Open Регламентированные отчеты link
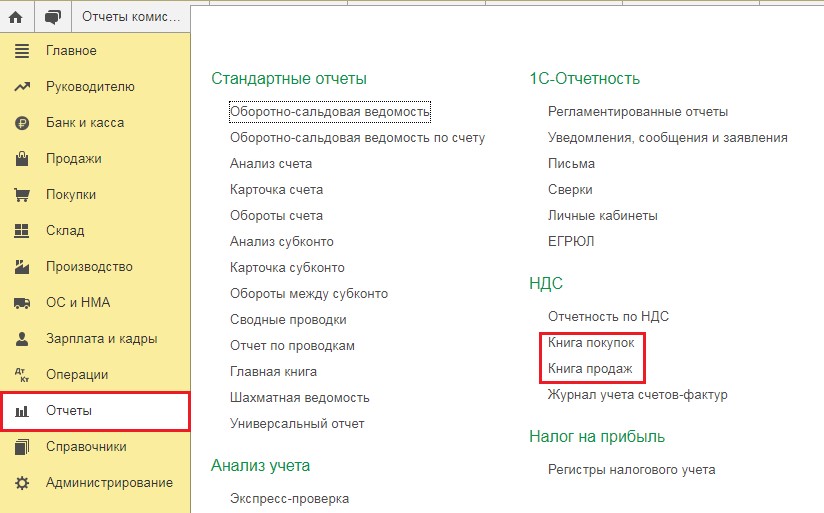This screenshot has height=513, width=824. click(x=638, y=112)
